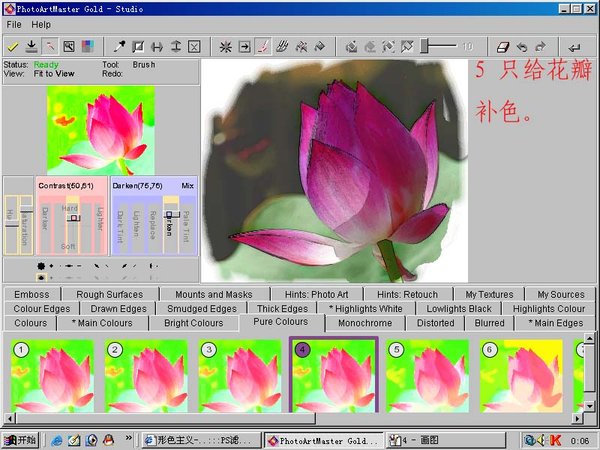600x450 pixels.
Task: Select the eyedropper tool in toolbar
Action: pyautogui.click(x=120, y=46)
